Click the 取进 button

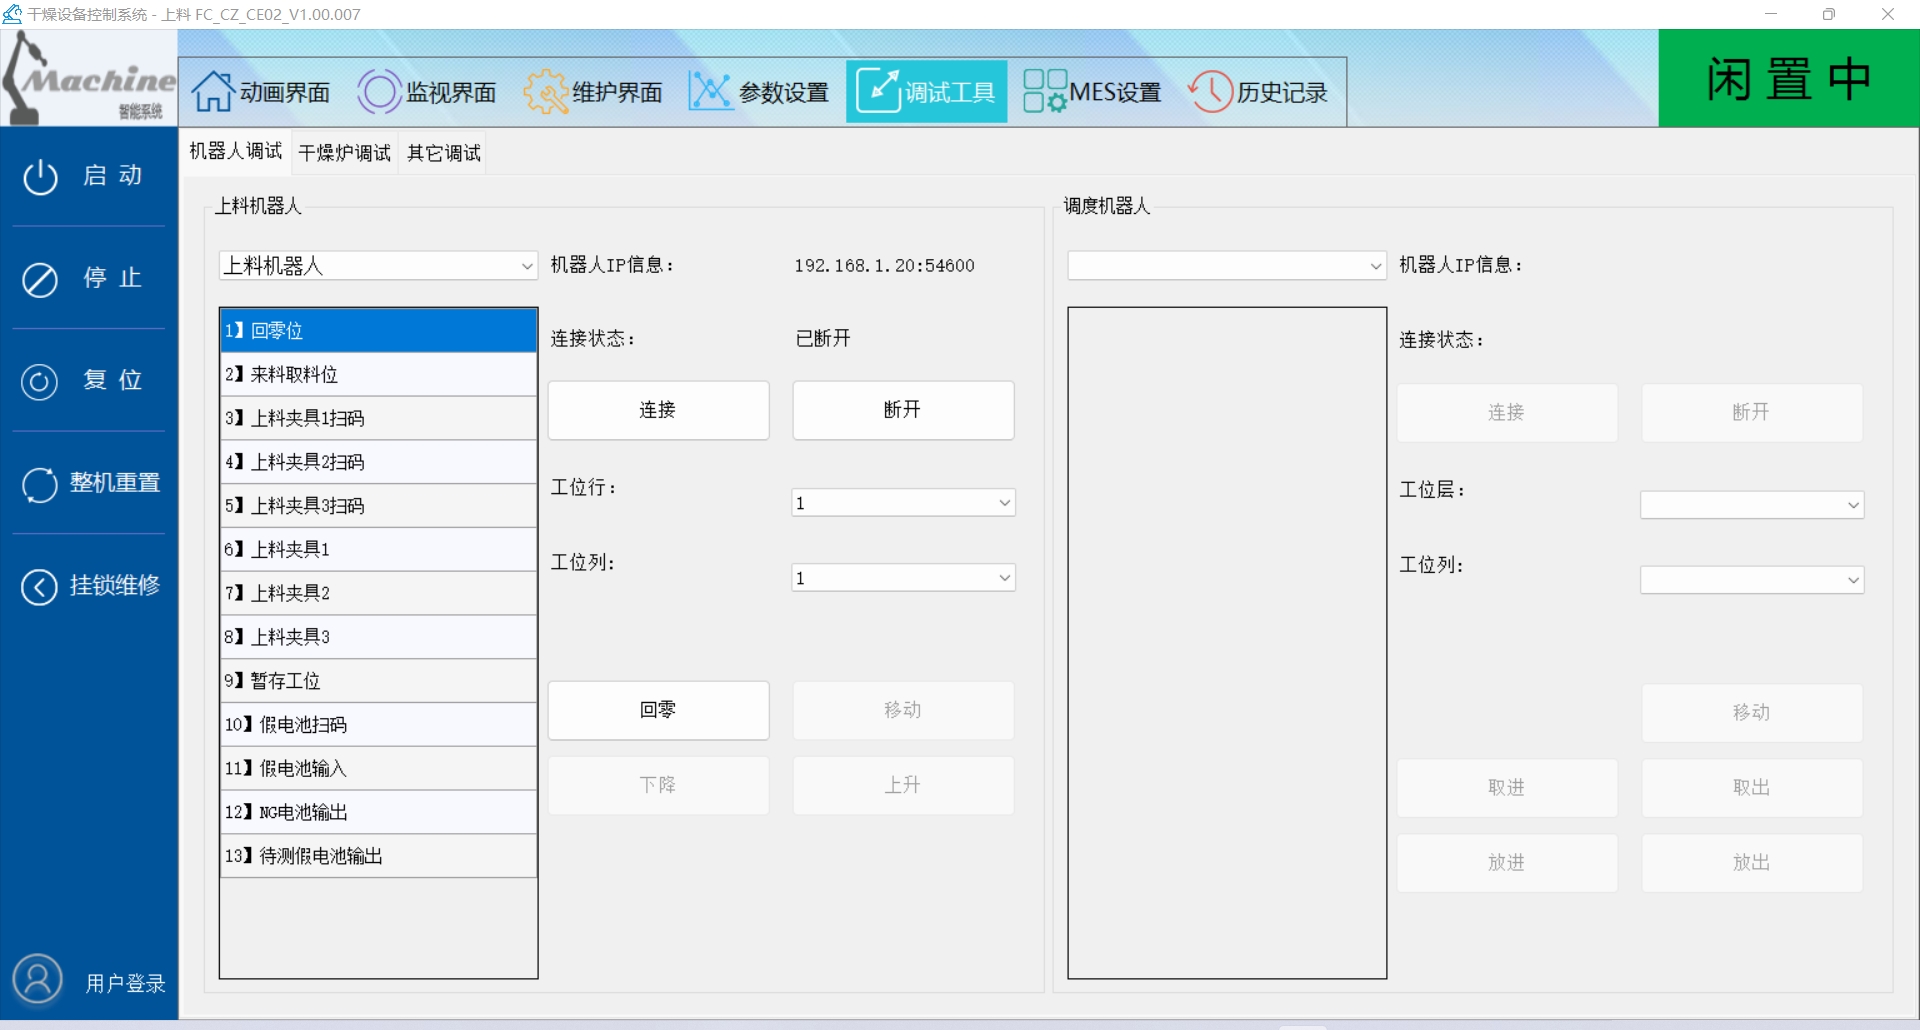(1507, 788)
